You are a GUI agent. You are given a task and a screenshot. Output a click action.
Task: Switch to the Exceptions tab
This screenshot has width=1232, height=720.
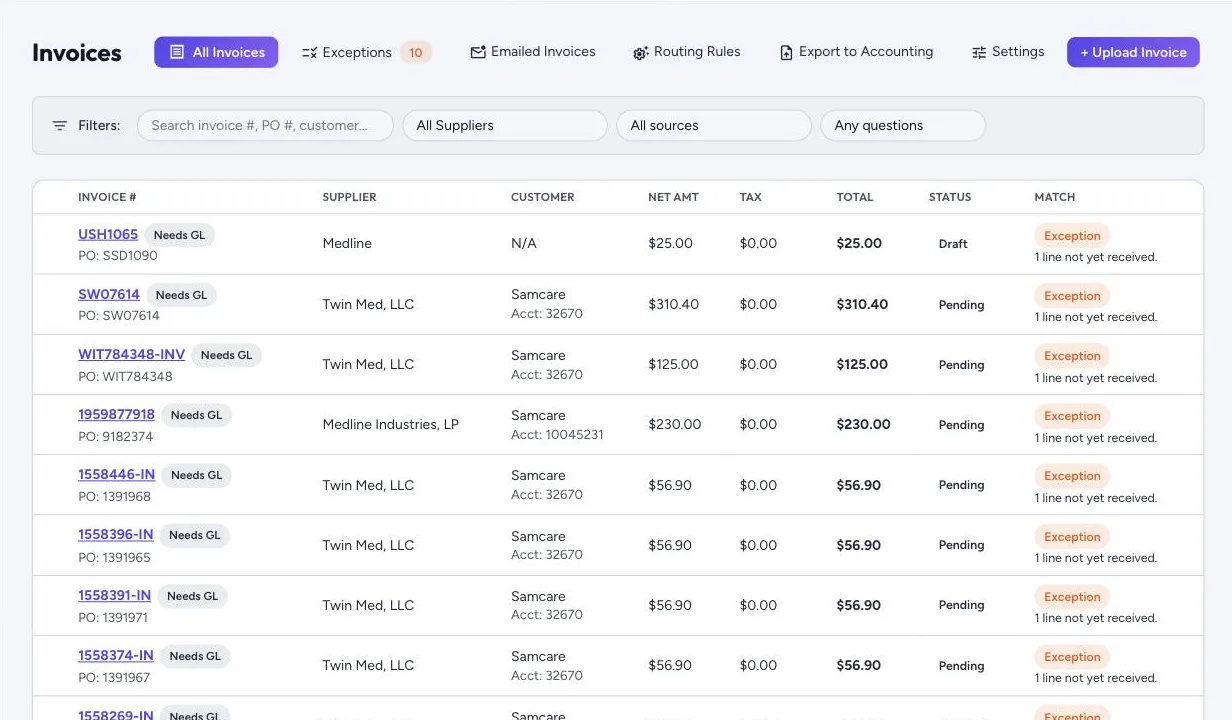(x=366, y=52)
